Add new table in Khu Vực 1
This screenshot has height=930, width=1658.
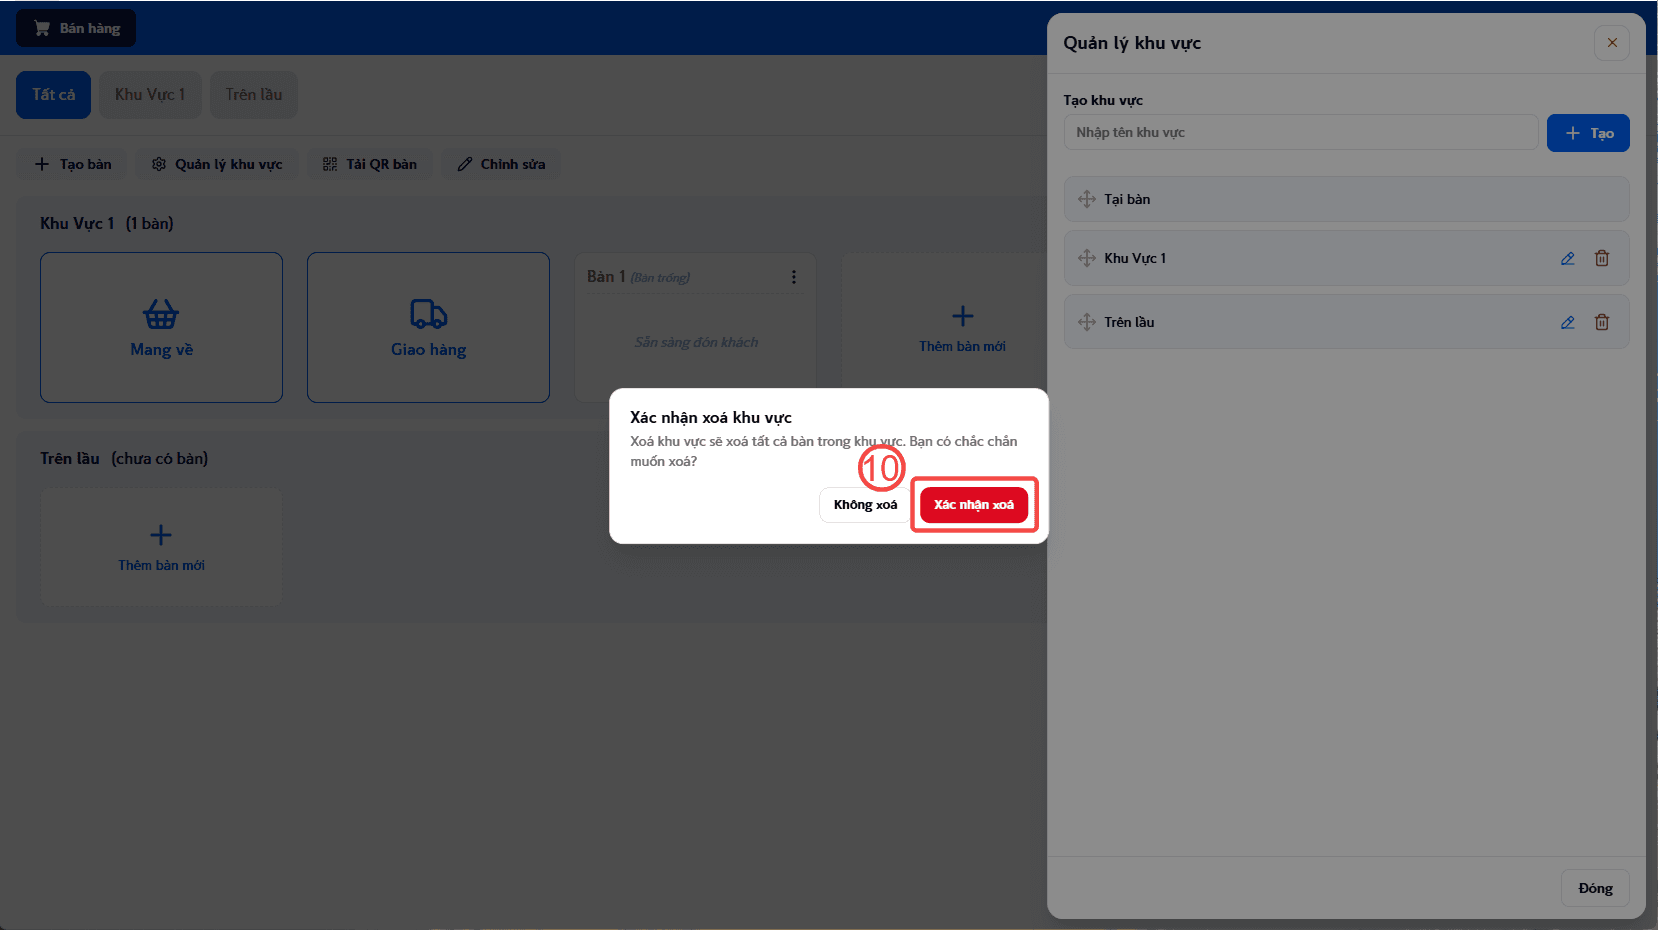962,327
